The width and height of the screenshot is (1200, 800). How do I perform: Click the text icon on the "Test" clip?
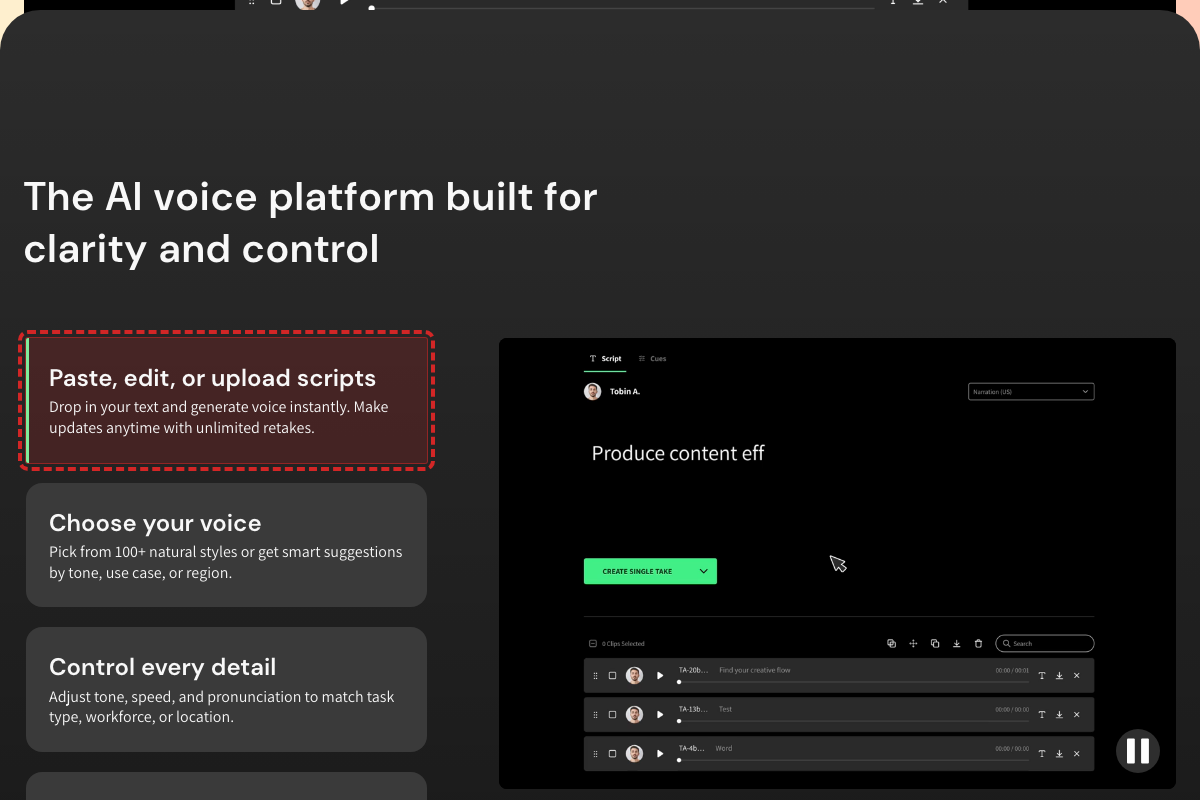(x=1042, y=715)
